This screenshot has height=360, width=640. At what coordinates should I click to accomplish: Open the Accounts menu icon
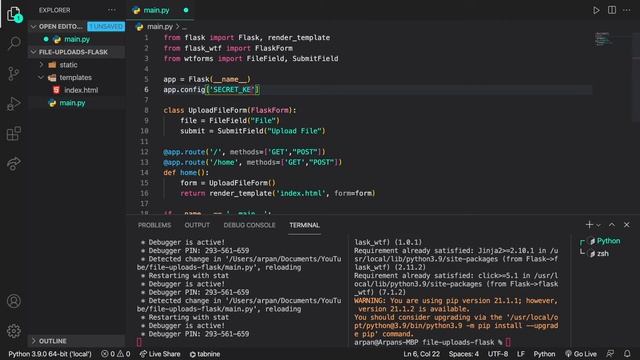[x=14, y=301]
